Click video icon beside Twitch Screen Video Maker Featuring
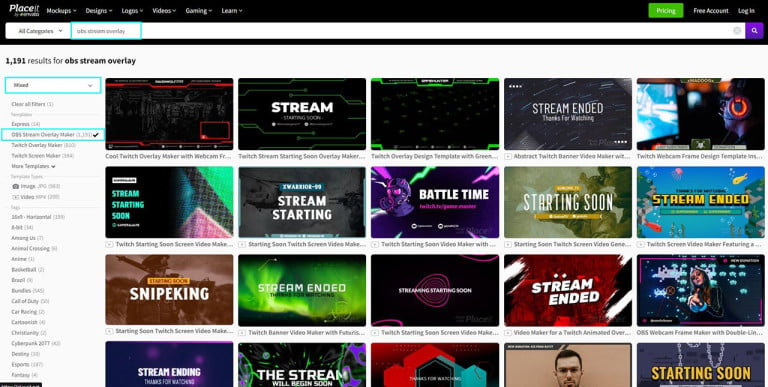 (641, 244)
